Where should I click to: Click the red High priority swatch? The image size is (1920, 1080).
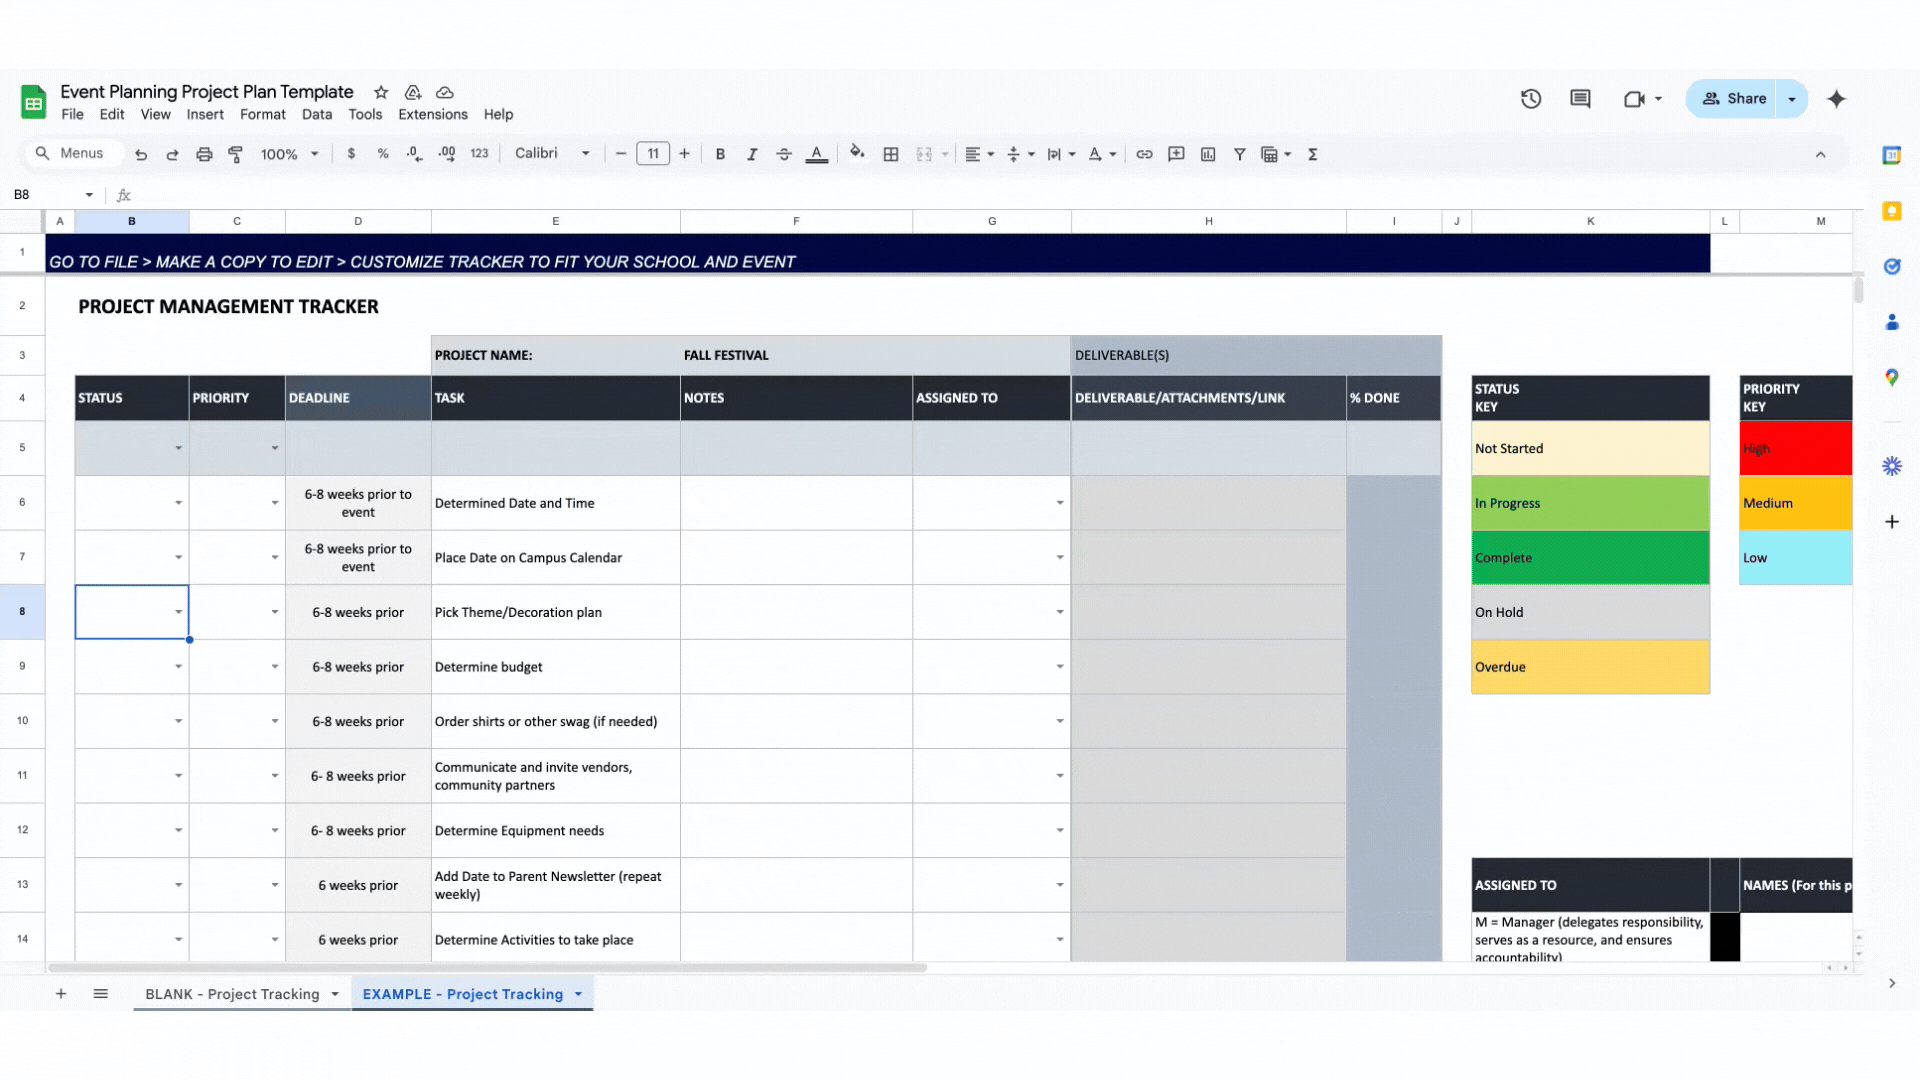coord(1795,449)
